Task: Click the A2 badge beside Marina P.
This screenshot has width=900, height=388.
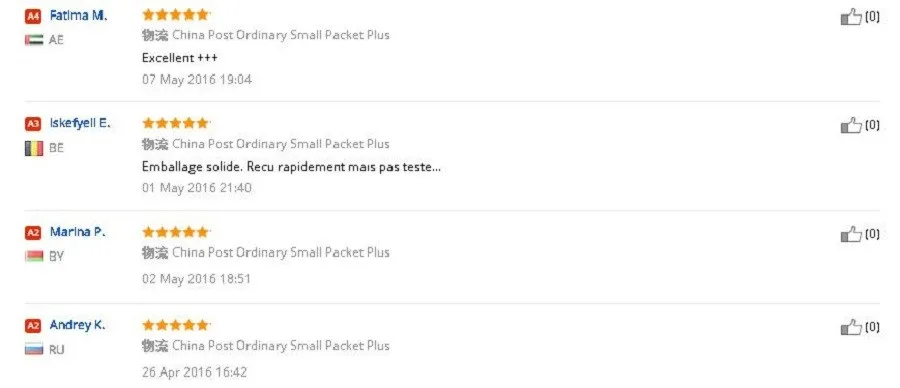Action: (x=33, y=233)
